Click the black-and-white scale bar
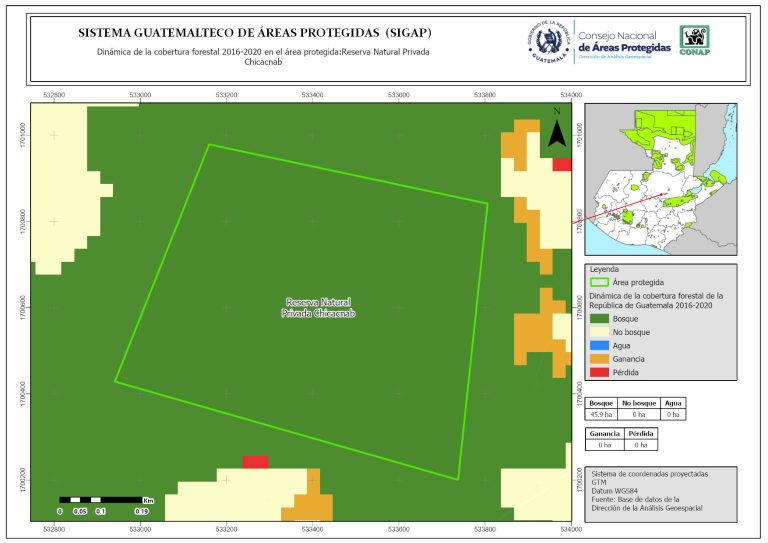 tap(99, 498)
